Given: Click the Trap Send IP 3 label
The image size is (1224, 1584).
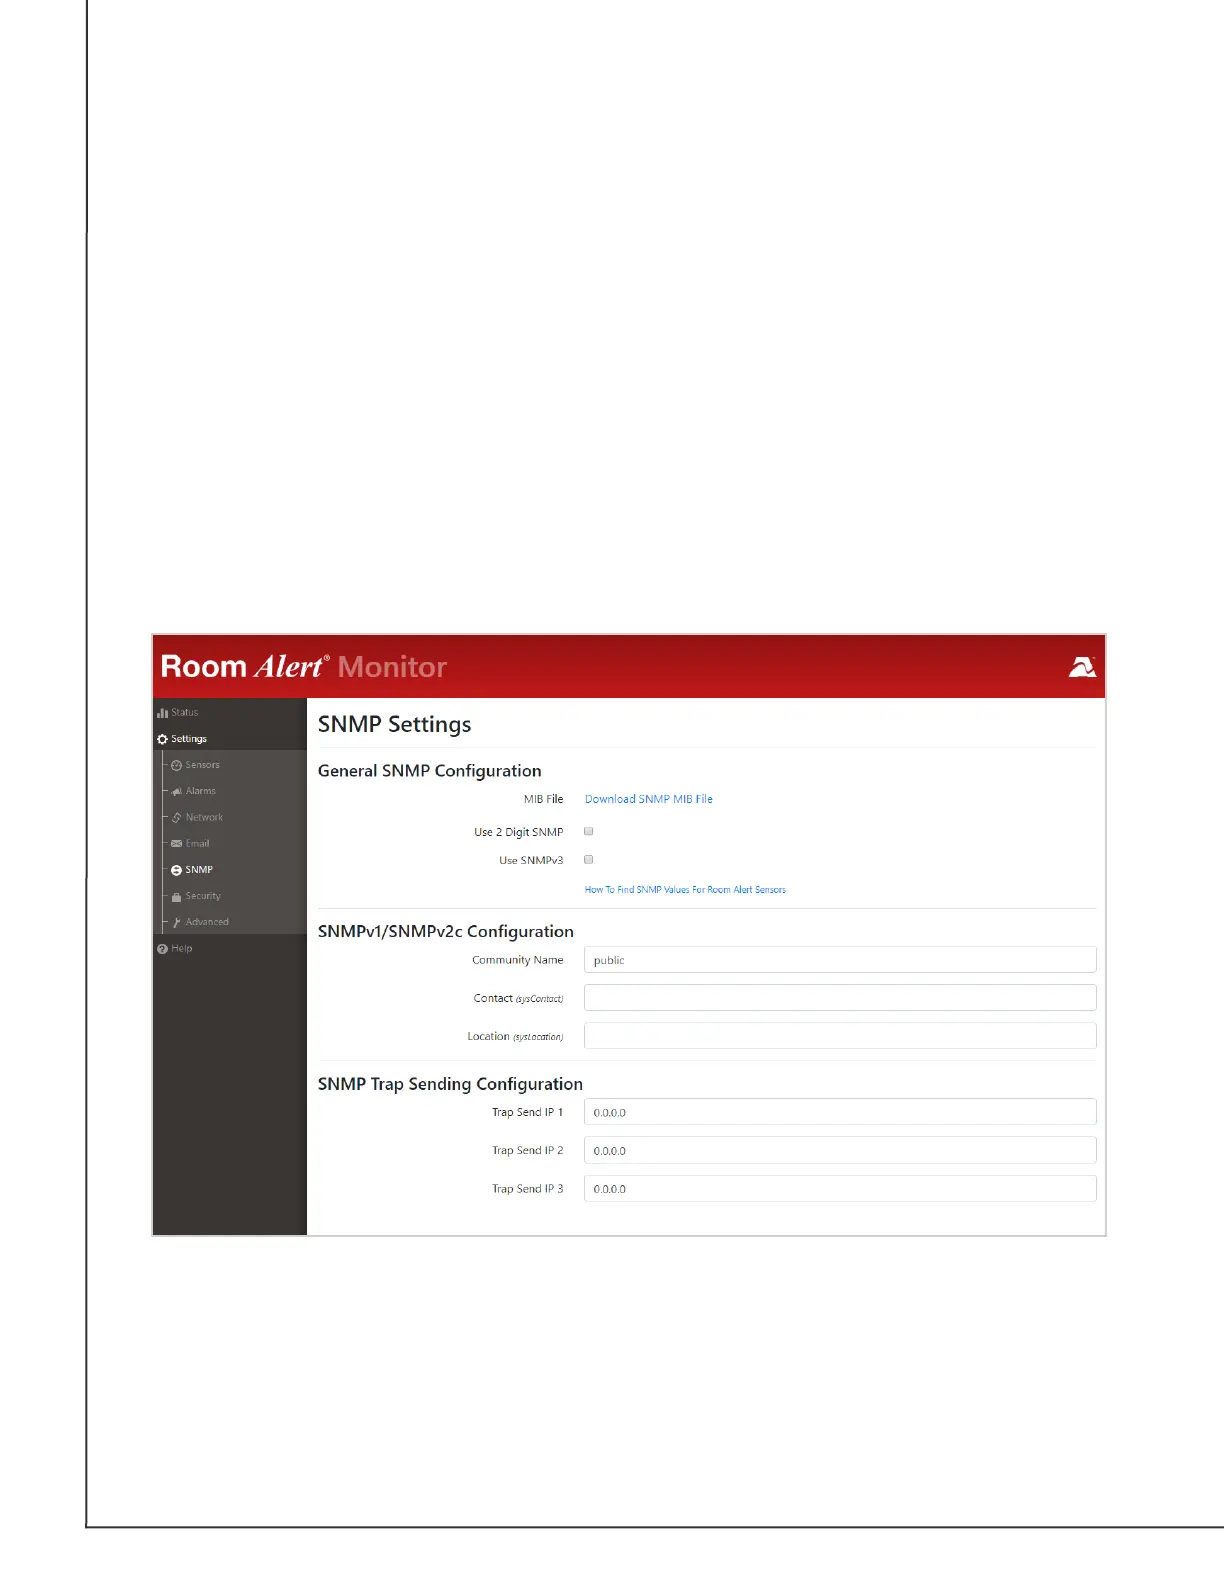Looking at the screenshot, I should [527, 1189].
